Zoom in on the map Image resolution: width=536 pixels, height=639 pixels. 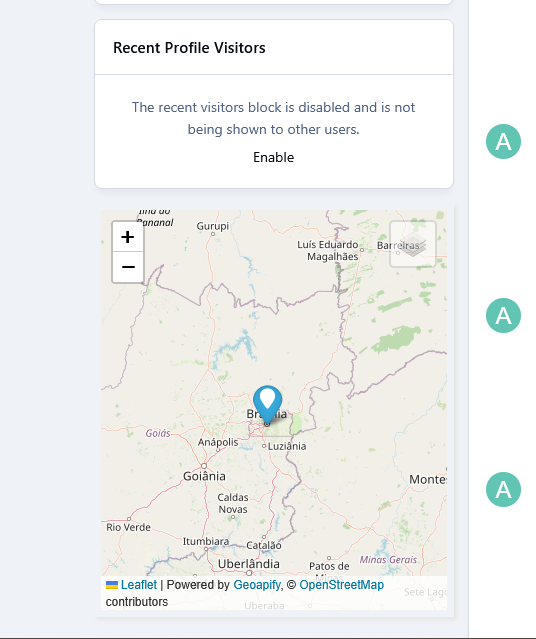[x=128, y=237]
